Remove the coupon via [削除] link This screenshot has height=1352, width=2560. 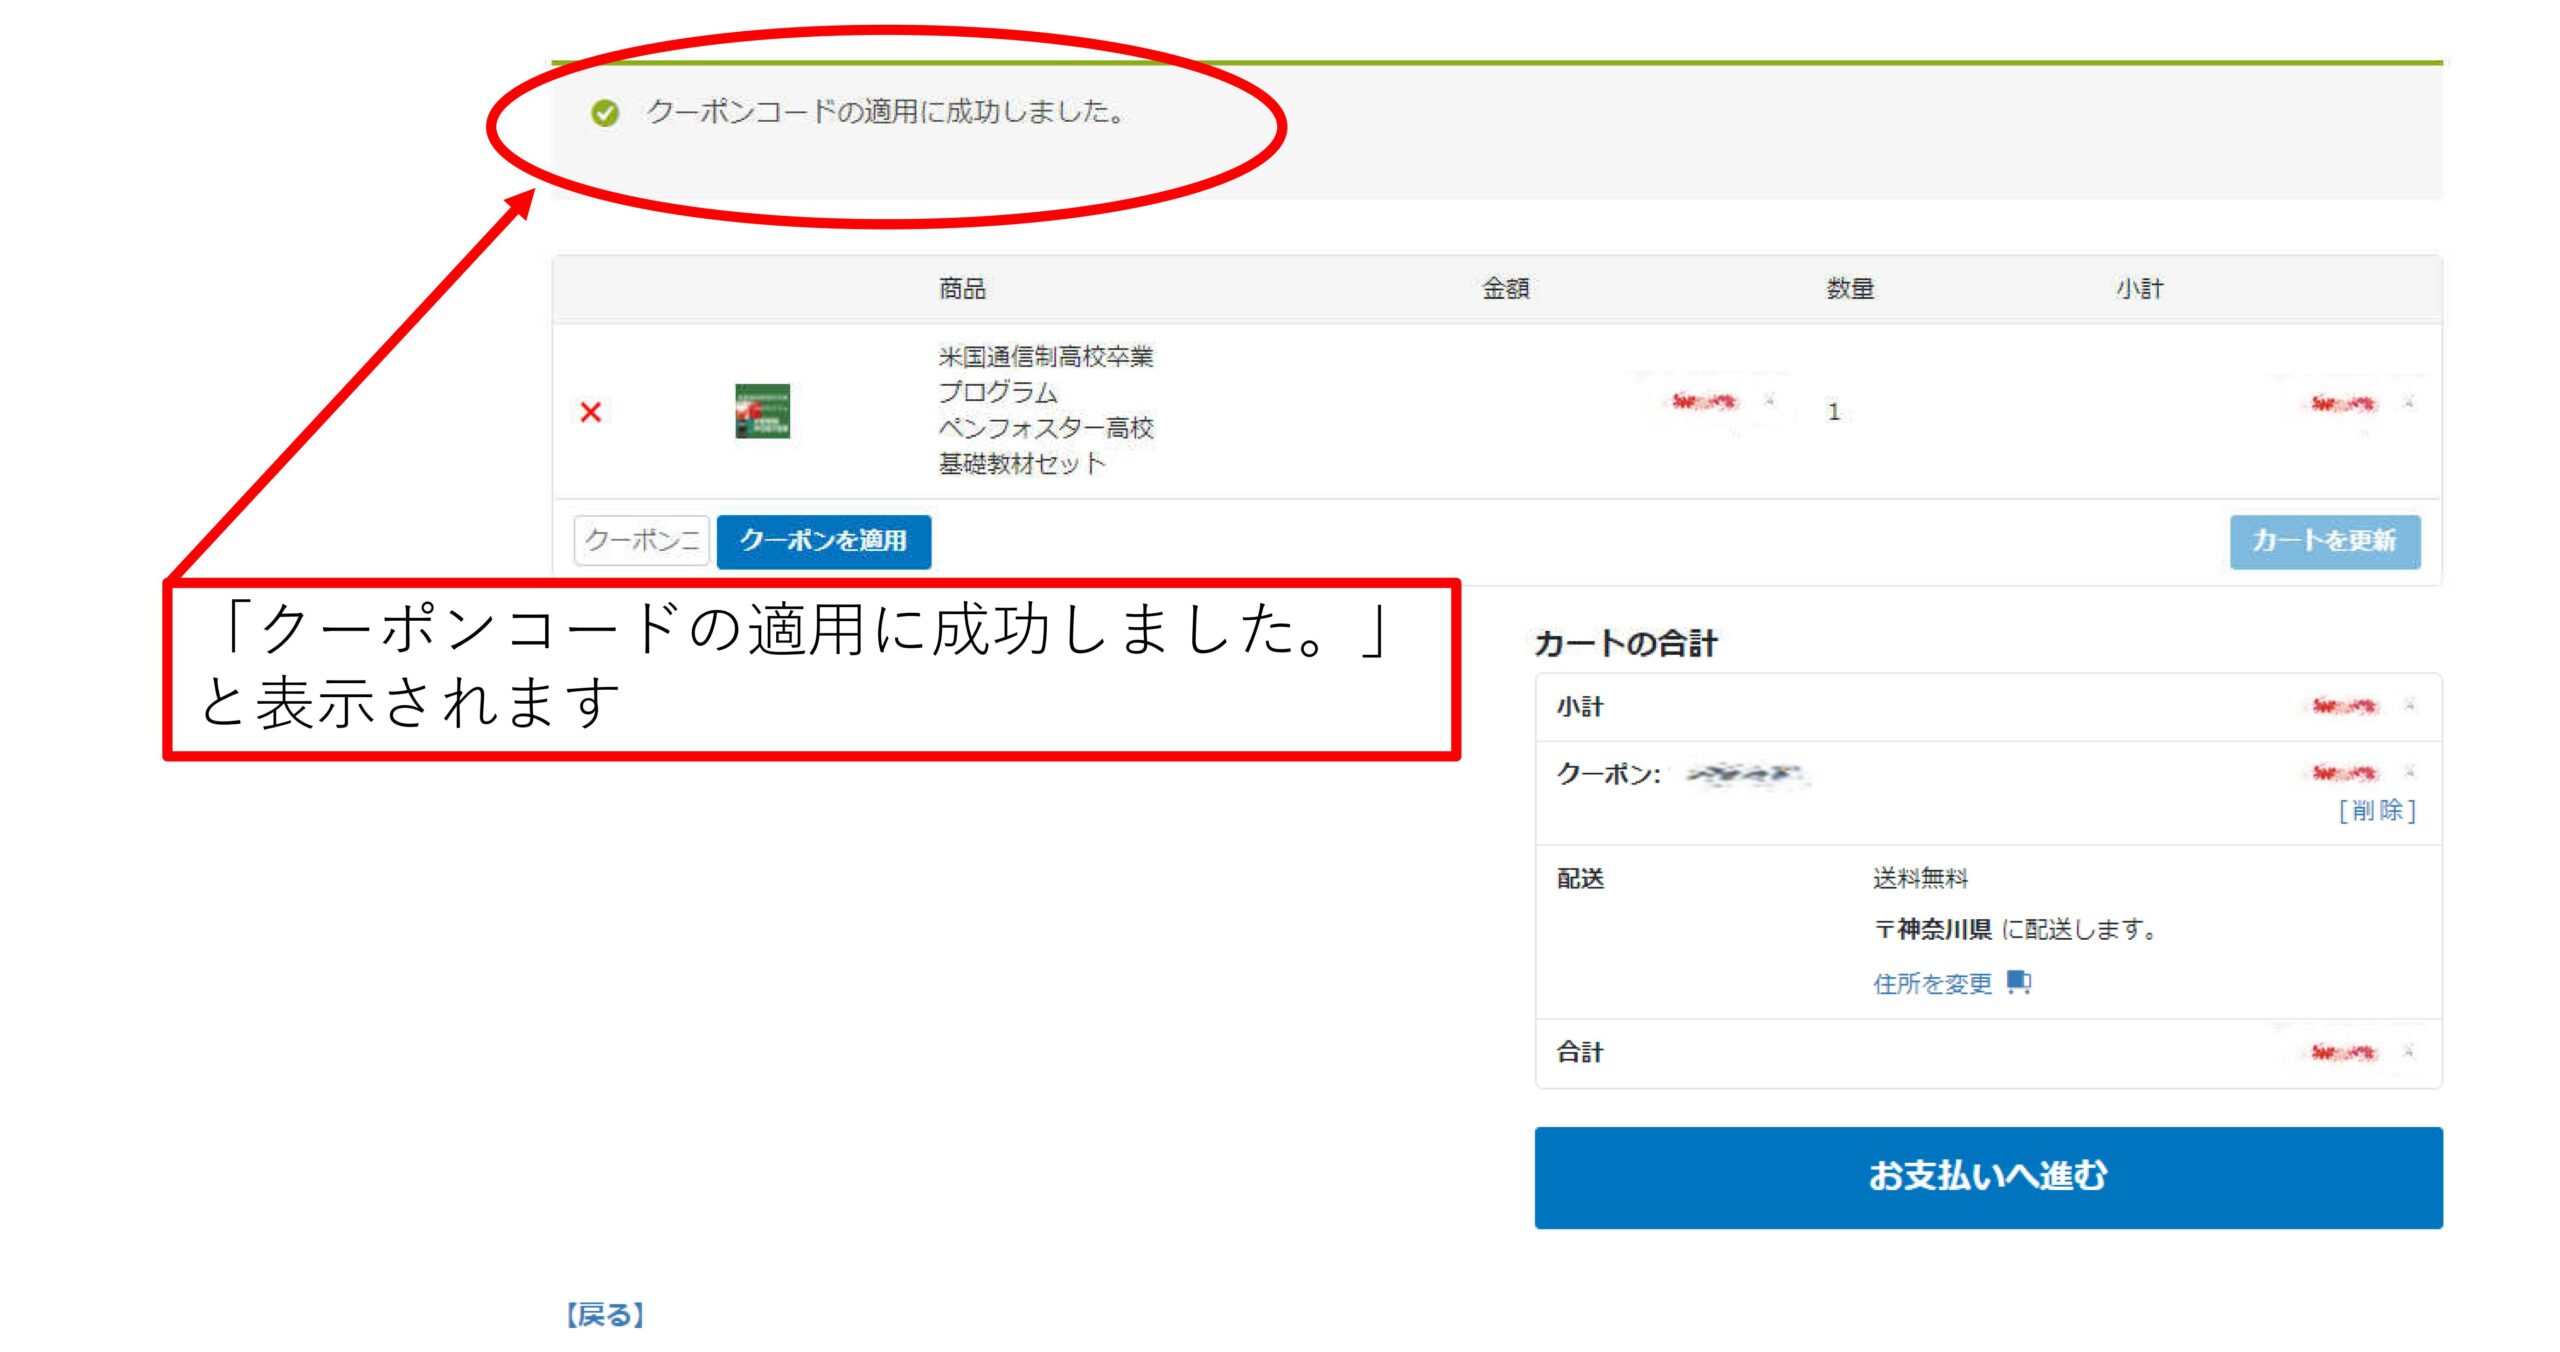click(2376, 810)
